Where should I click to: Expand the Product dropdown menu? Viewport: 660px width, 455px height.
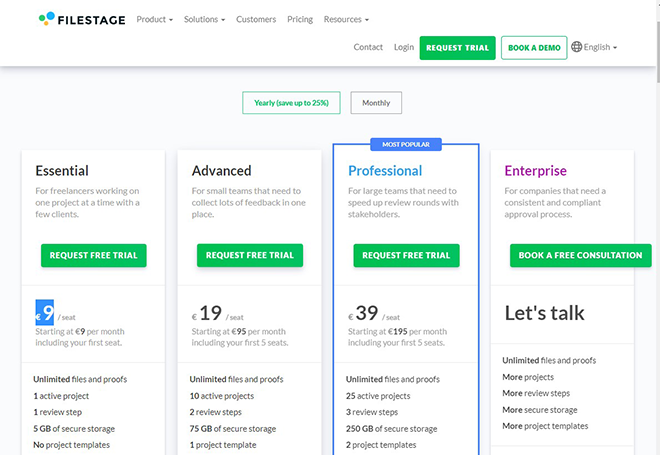pyautogui.click(x=154, y=19)
